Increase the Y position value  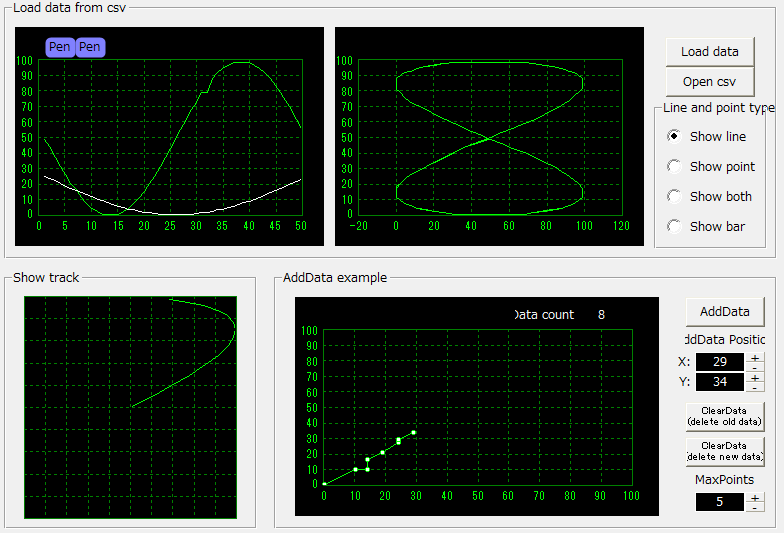[754, 377]
